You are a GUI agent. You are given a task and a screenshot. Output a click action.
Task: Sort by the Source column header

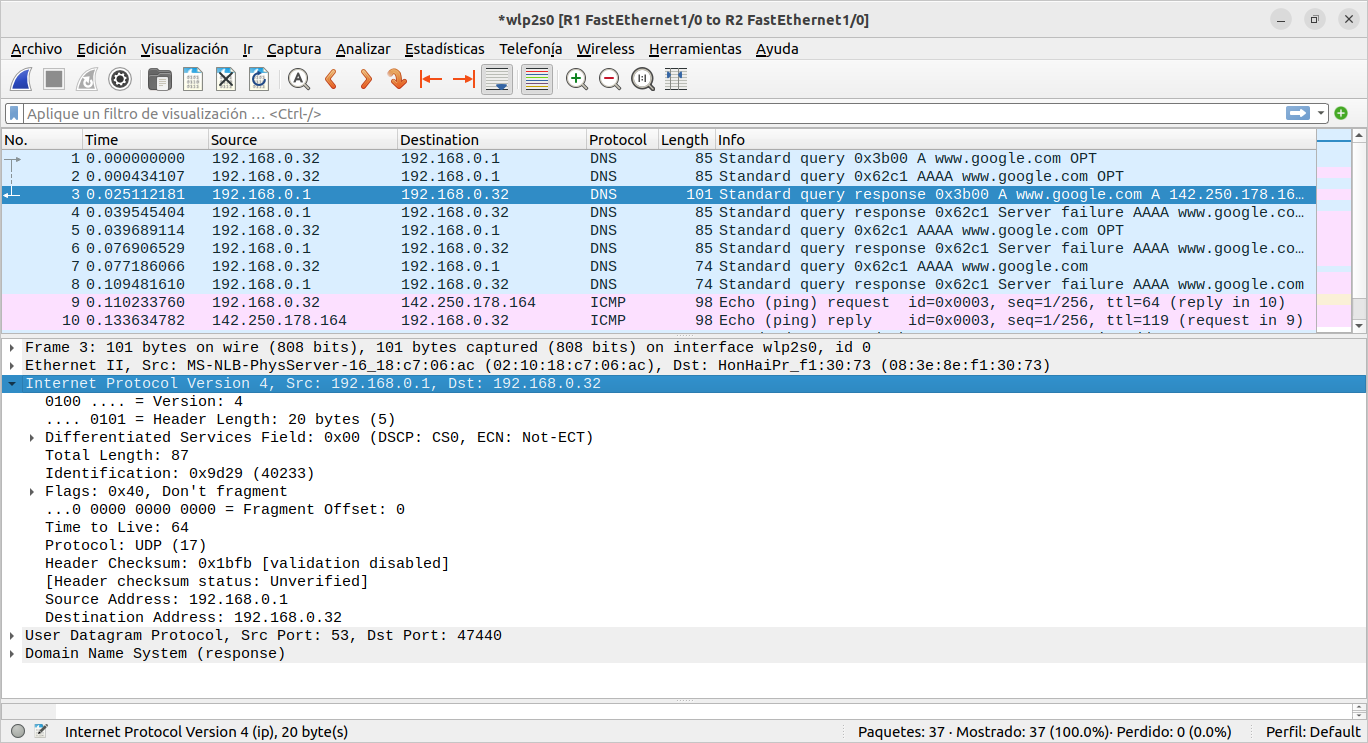pos(303,140)
